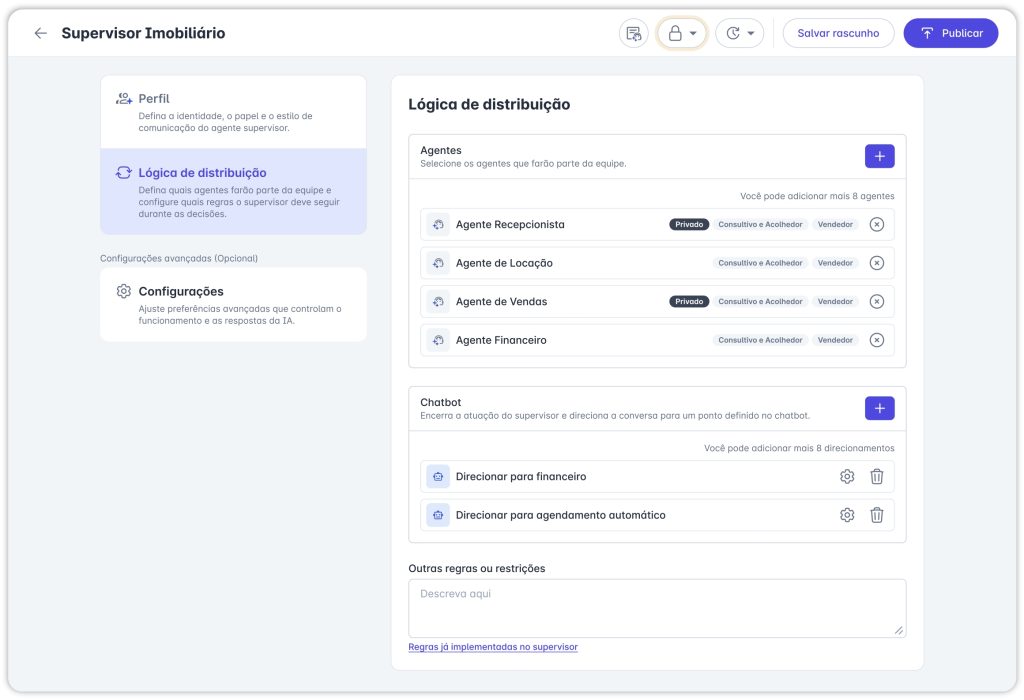Focus the Outras regras ou restrições text area
This screenshot has width=1024, height=700.
[x=656, y=607]
